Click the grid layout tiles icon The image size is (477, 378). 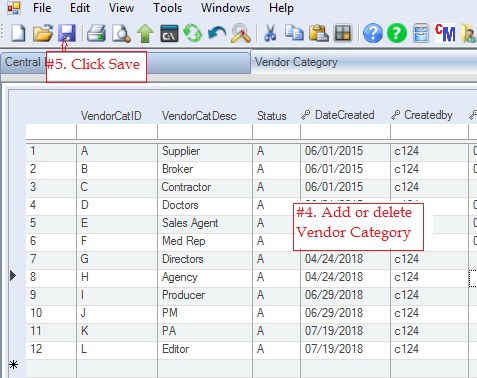[x=343, y=33]
